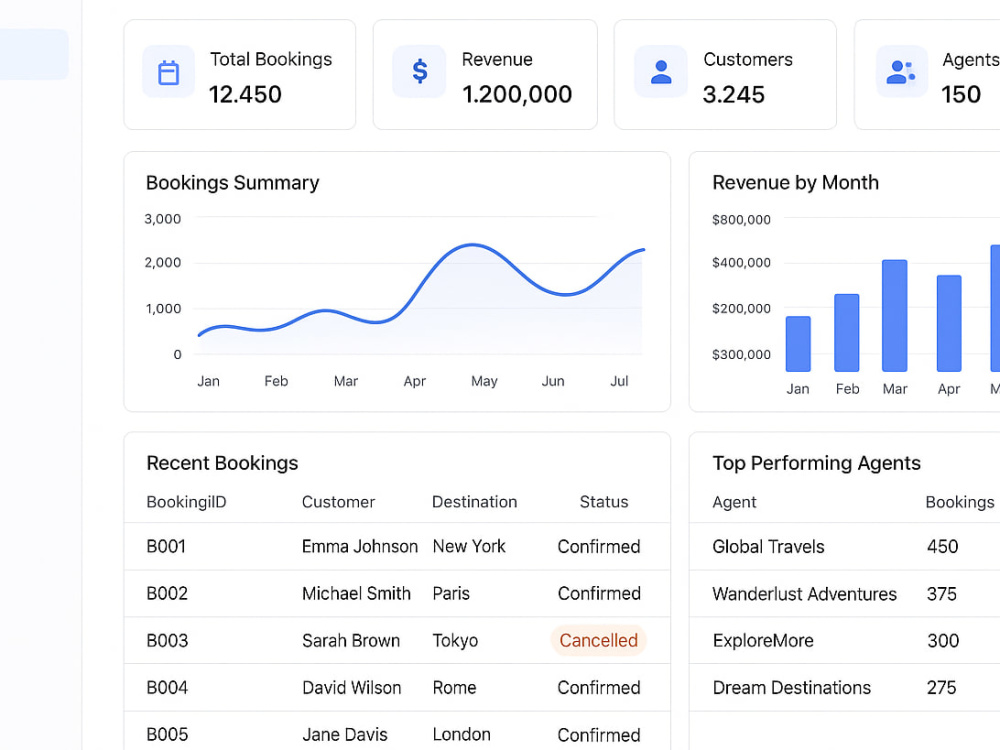Click customer Emma Johnson
This screenshot has width=1000, height=750.
click(360, 547)
